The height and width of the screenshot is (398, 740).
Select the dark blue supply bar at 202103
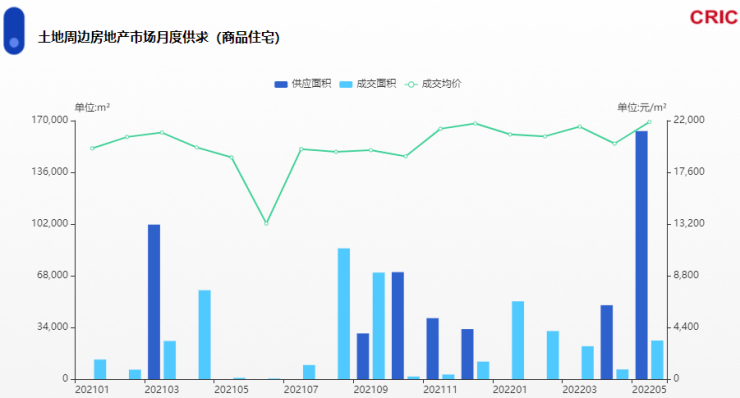pyautogui.click(x=154, y=302)
